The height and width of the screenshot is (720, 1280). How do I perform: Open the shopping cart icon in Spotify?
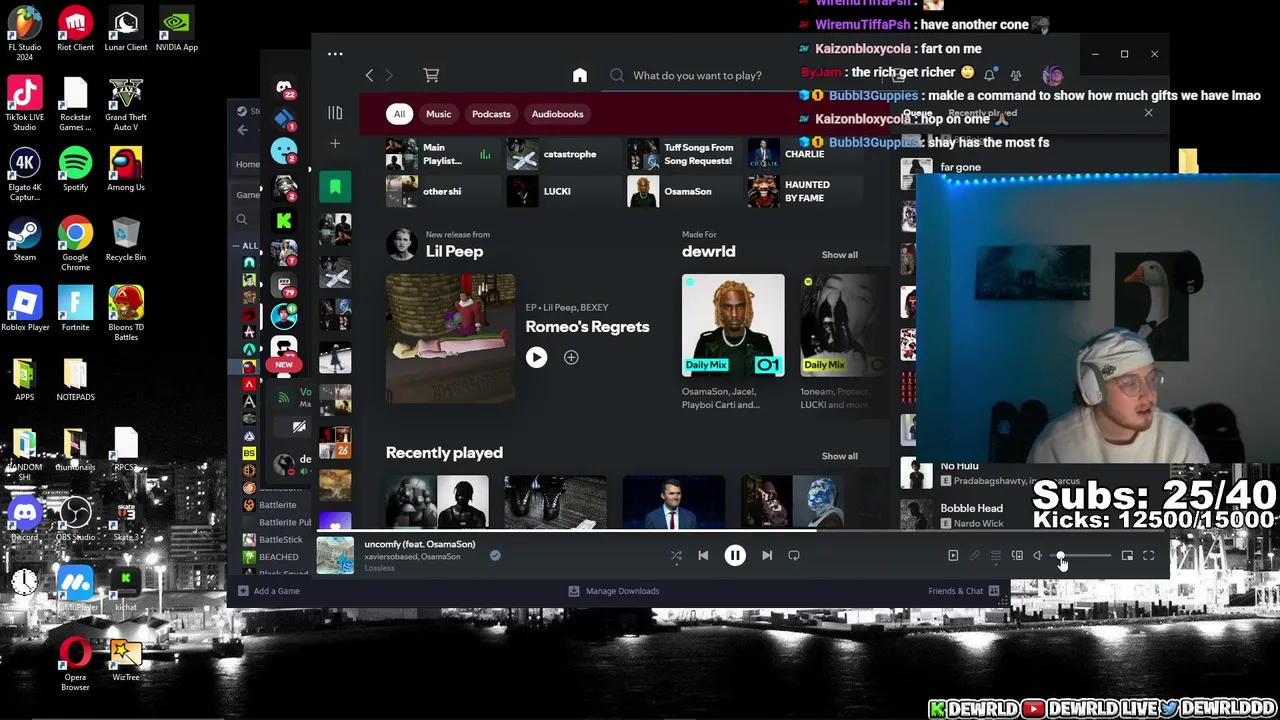tap(431, 75)
